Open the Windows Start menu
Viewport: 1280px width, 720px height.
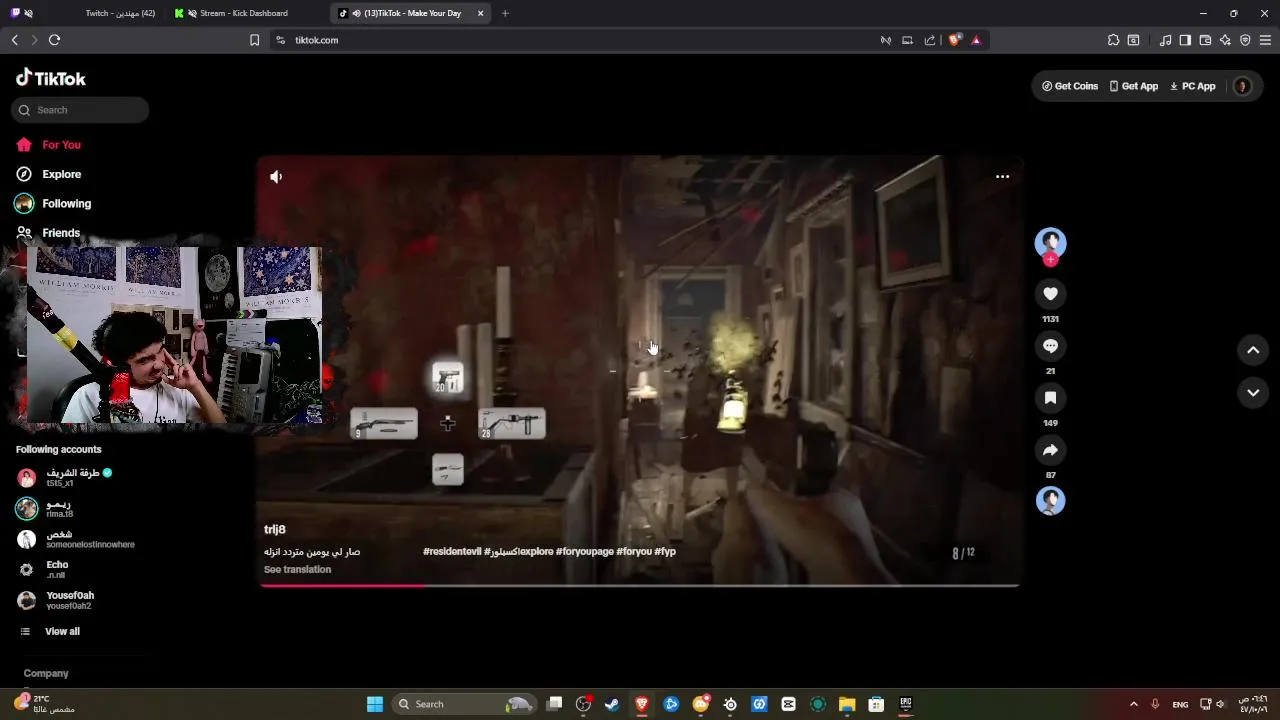(375, 704)
